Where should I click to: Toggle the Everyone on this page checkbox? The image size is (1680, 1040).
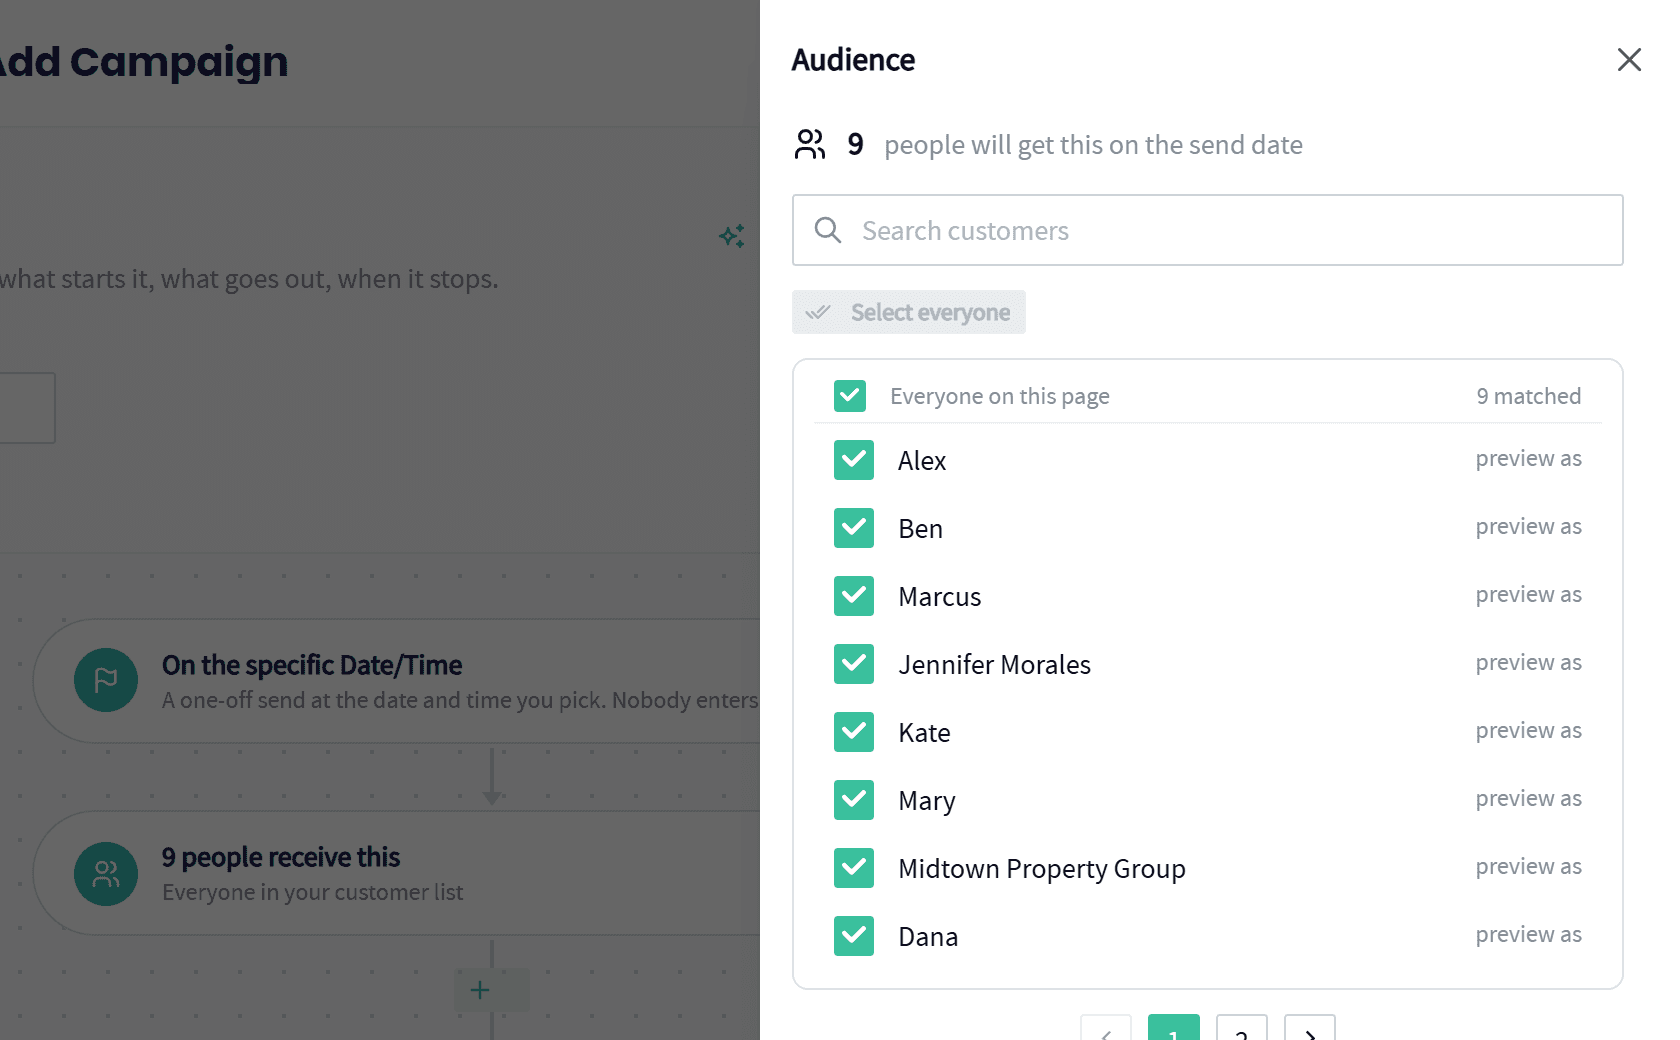click(x=850, y=396)
